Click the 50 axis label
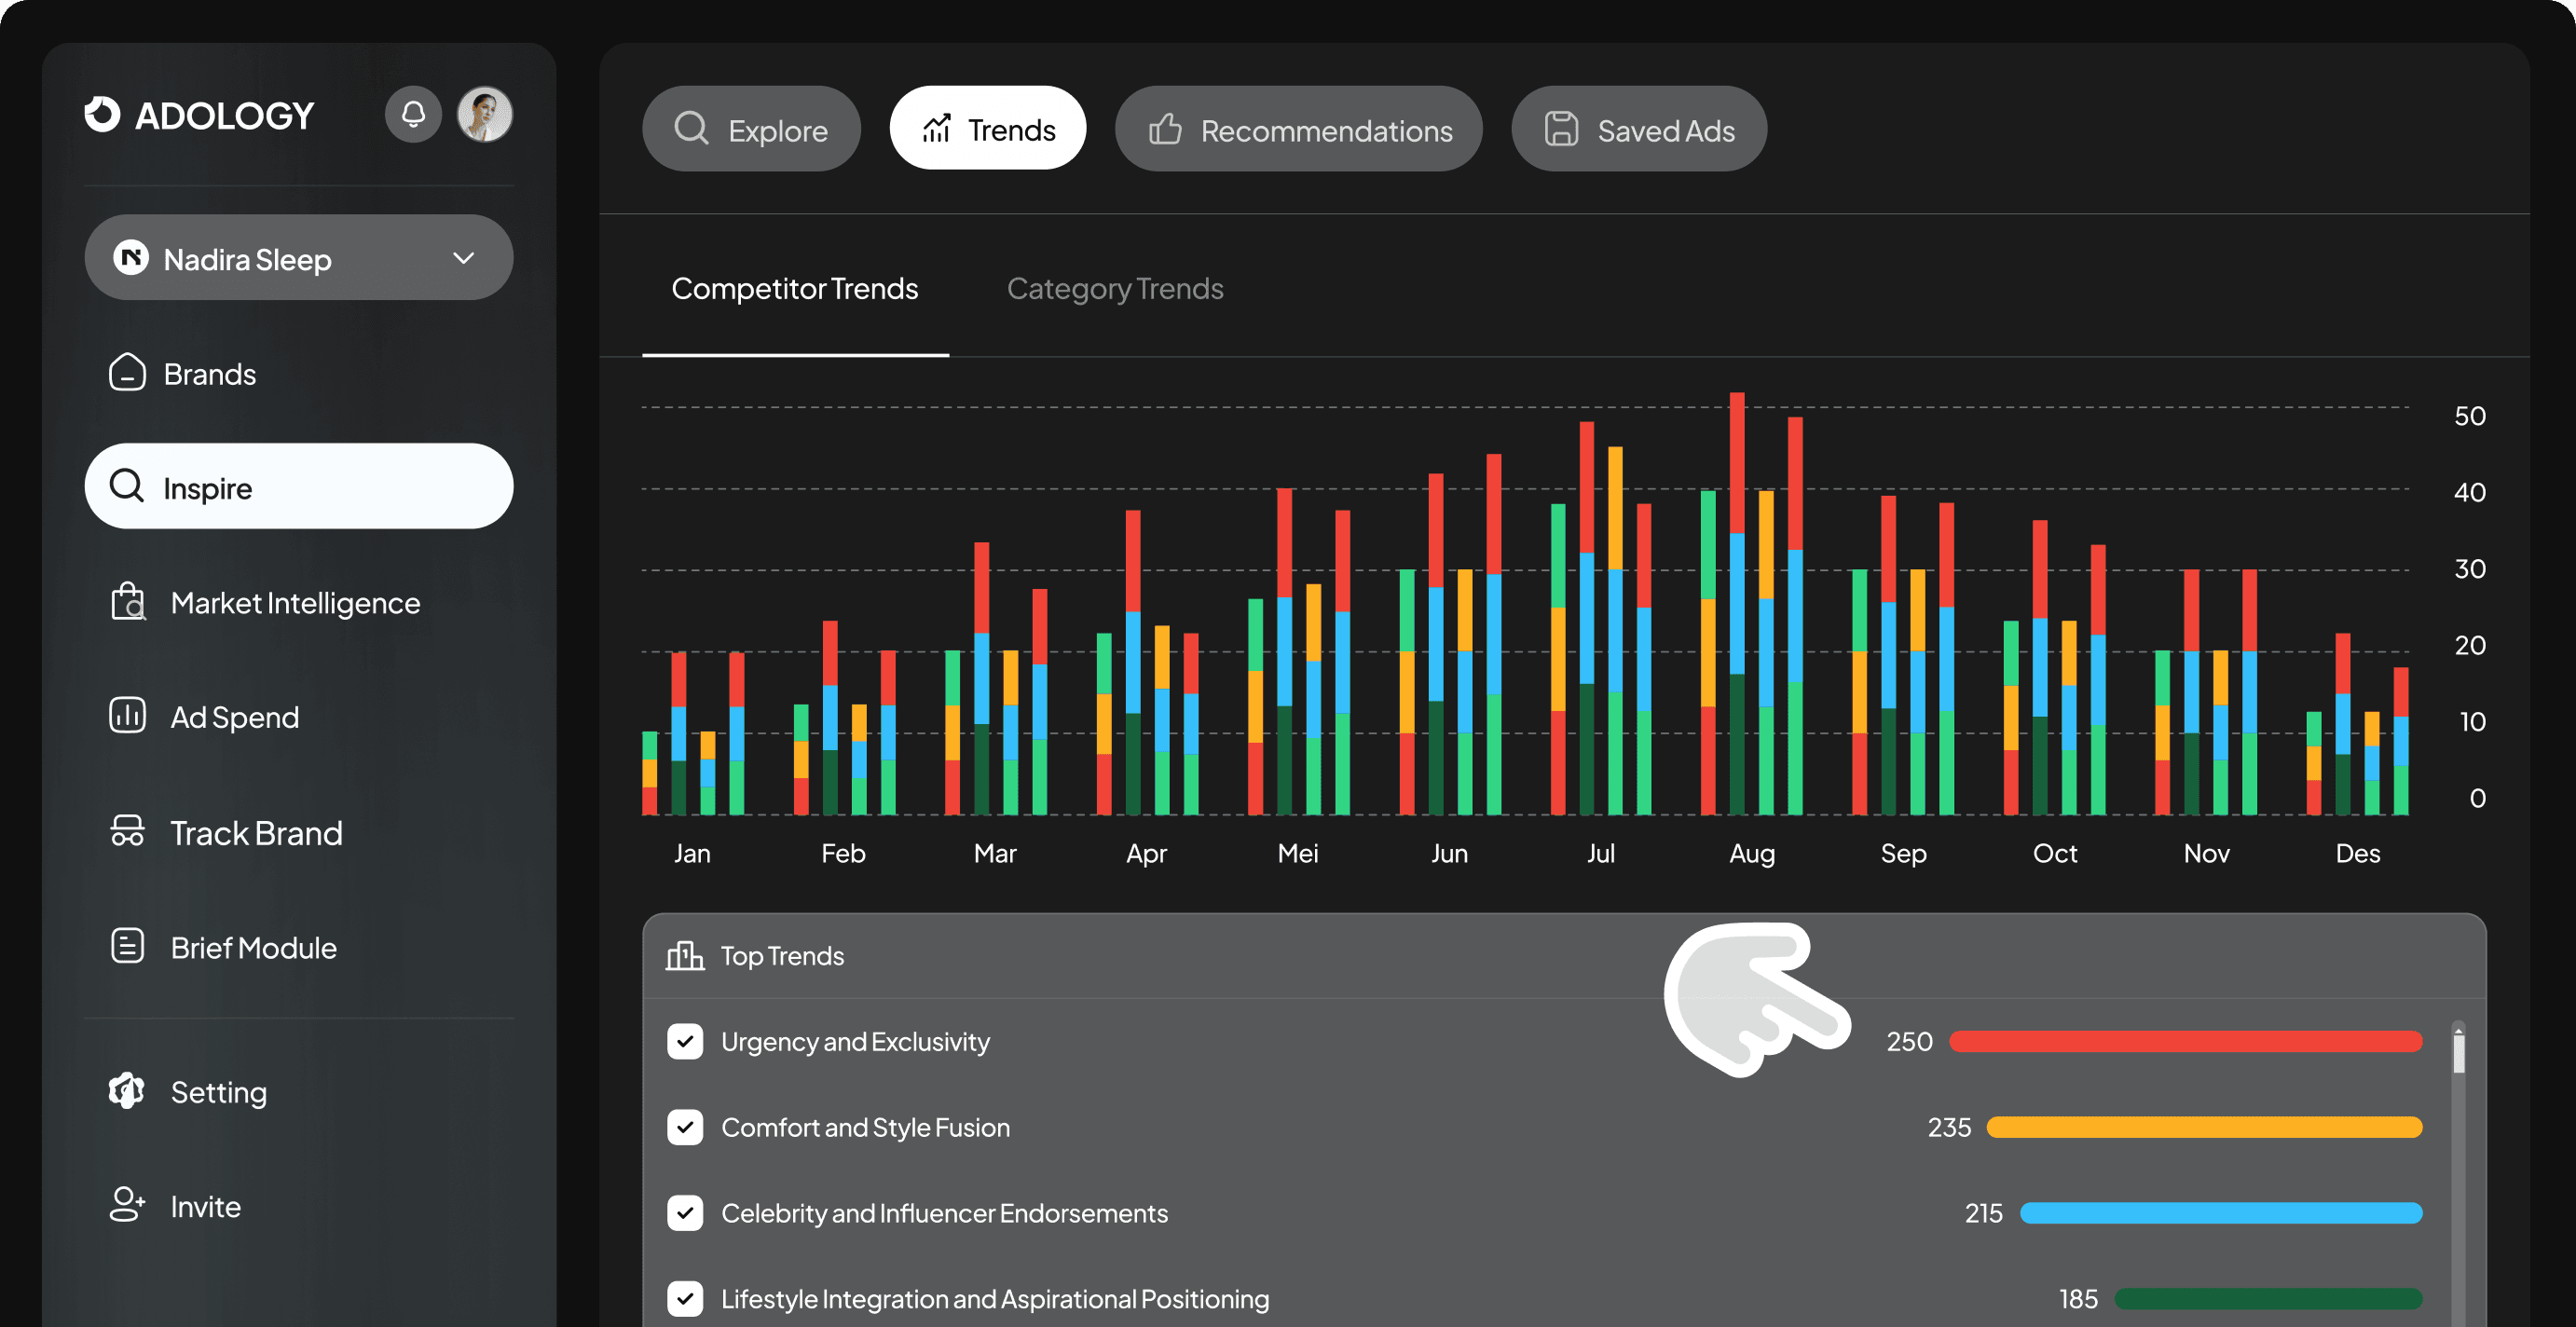 [2469, 416]
